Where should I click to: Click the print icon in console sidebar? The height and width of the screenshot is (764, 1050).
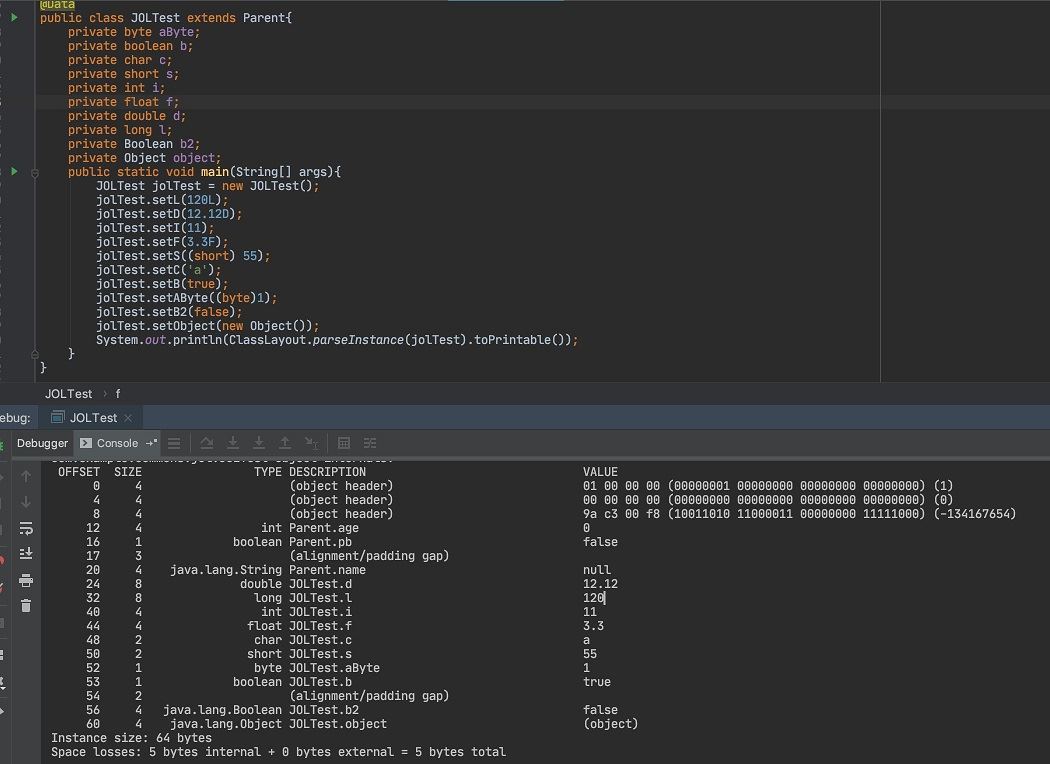click(x=26, y=580)
